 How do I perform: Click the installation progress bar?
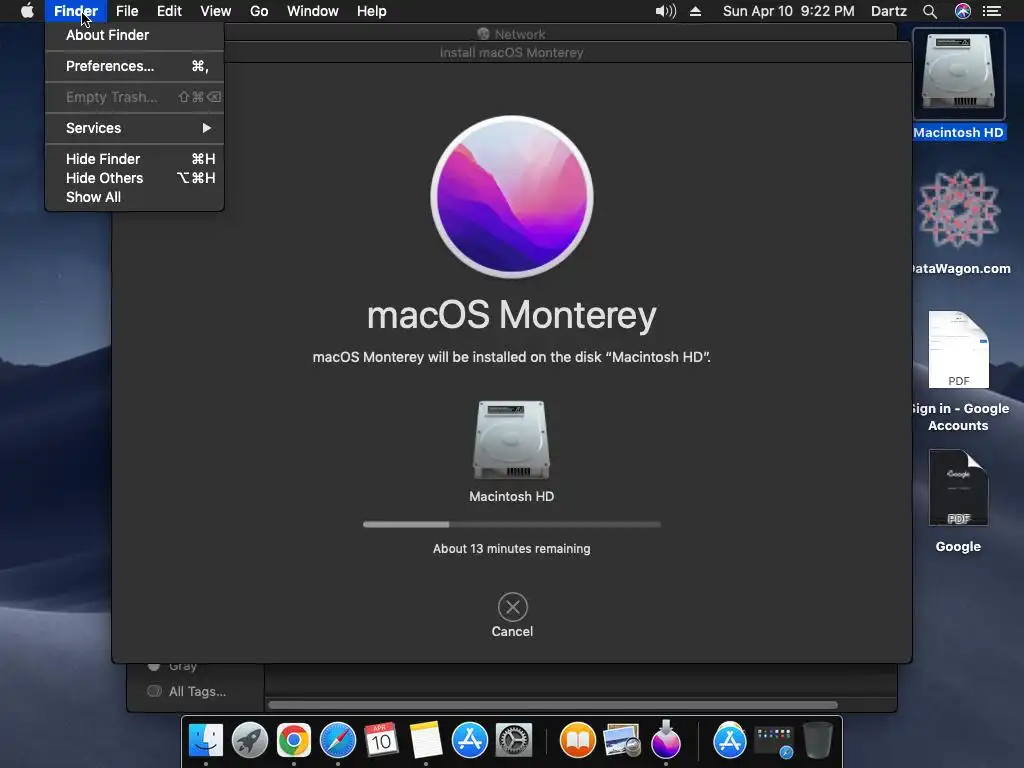point(512,524)
